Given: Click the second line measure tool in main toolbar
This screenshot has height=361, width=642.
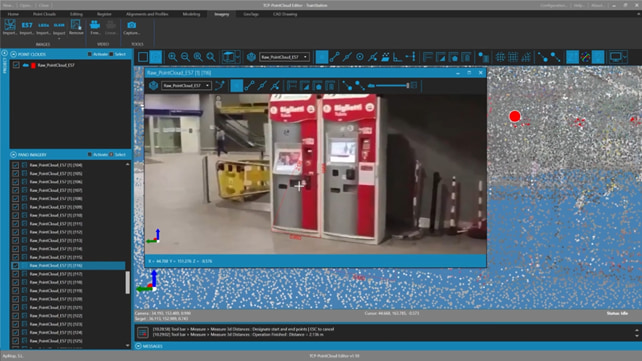Looking at the screenshot, I should pos(347,57).
